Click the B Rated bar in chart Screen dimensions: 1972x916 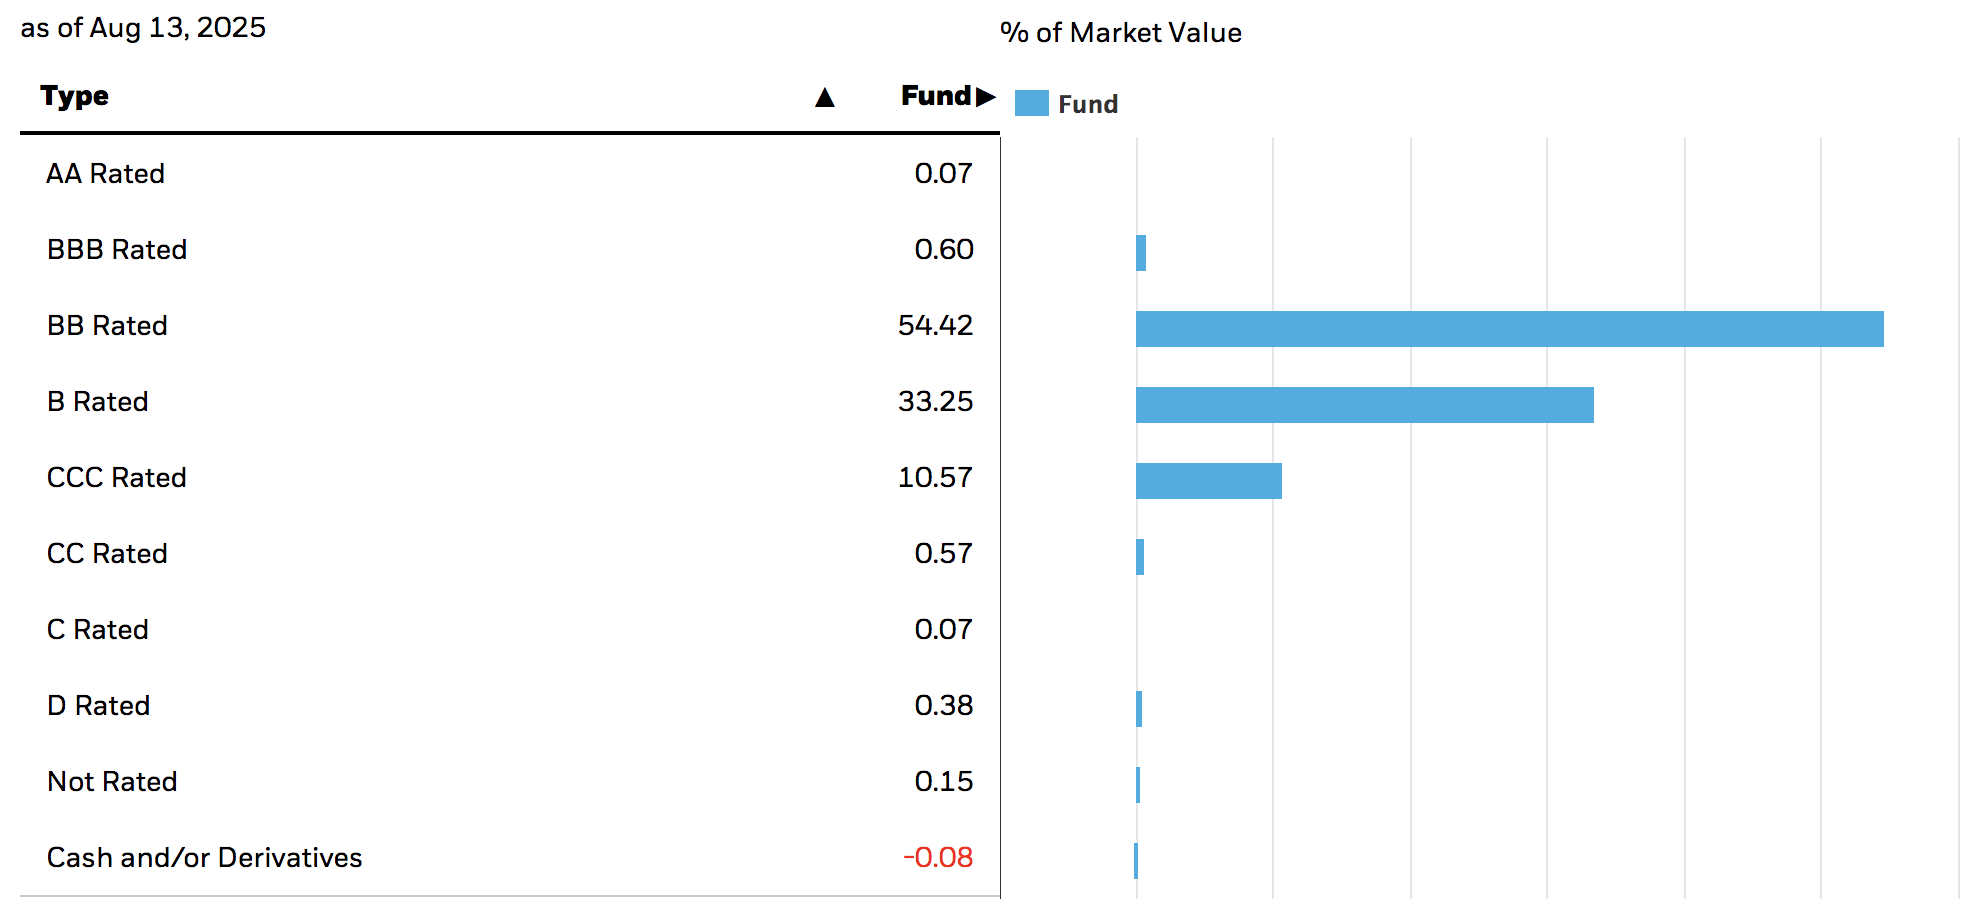(x=1364, y=405)
